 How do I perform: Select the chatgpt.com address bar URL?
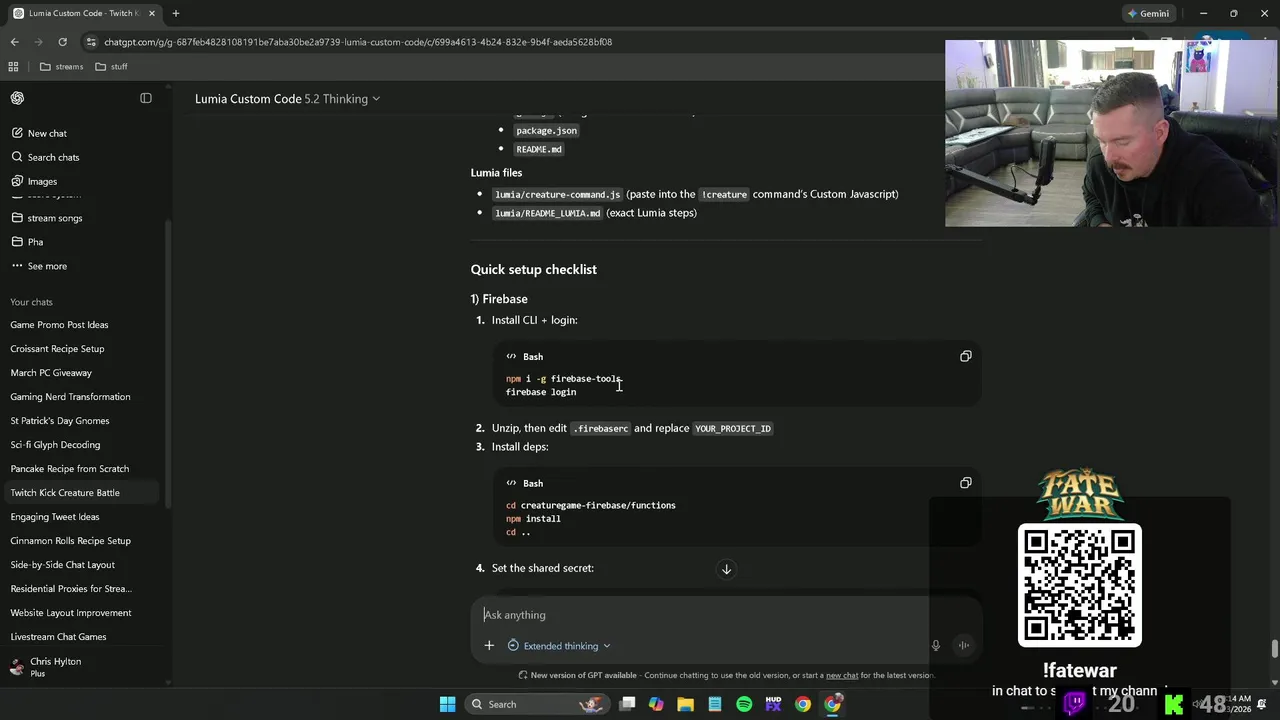(358, 42)
